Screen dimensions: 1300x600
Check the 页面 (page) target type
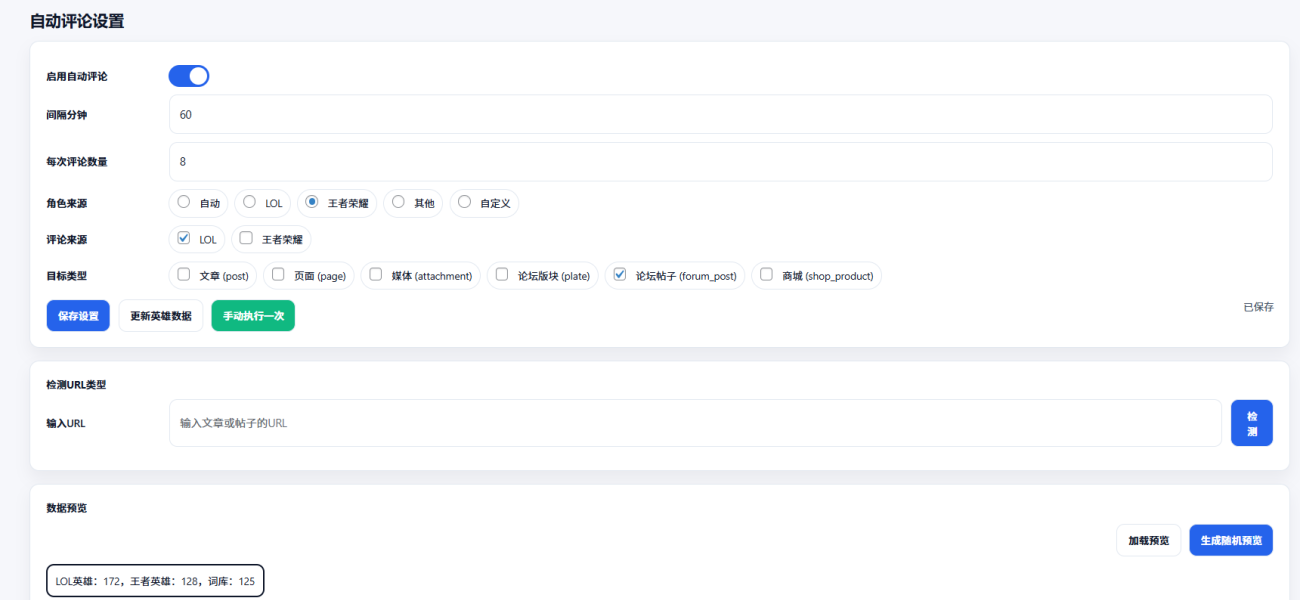(x=278, y=275)
